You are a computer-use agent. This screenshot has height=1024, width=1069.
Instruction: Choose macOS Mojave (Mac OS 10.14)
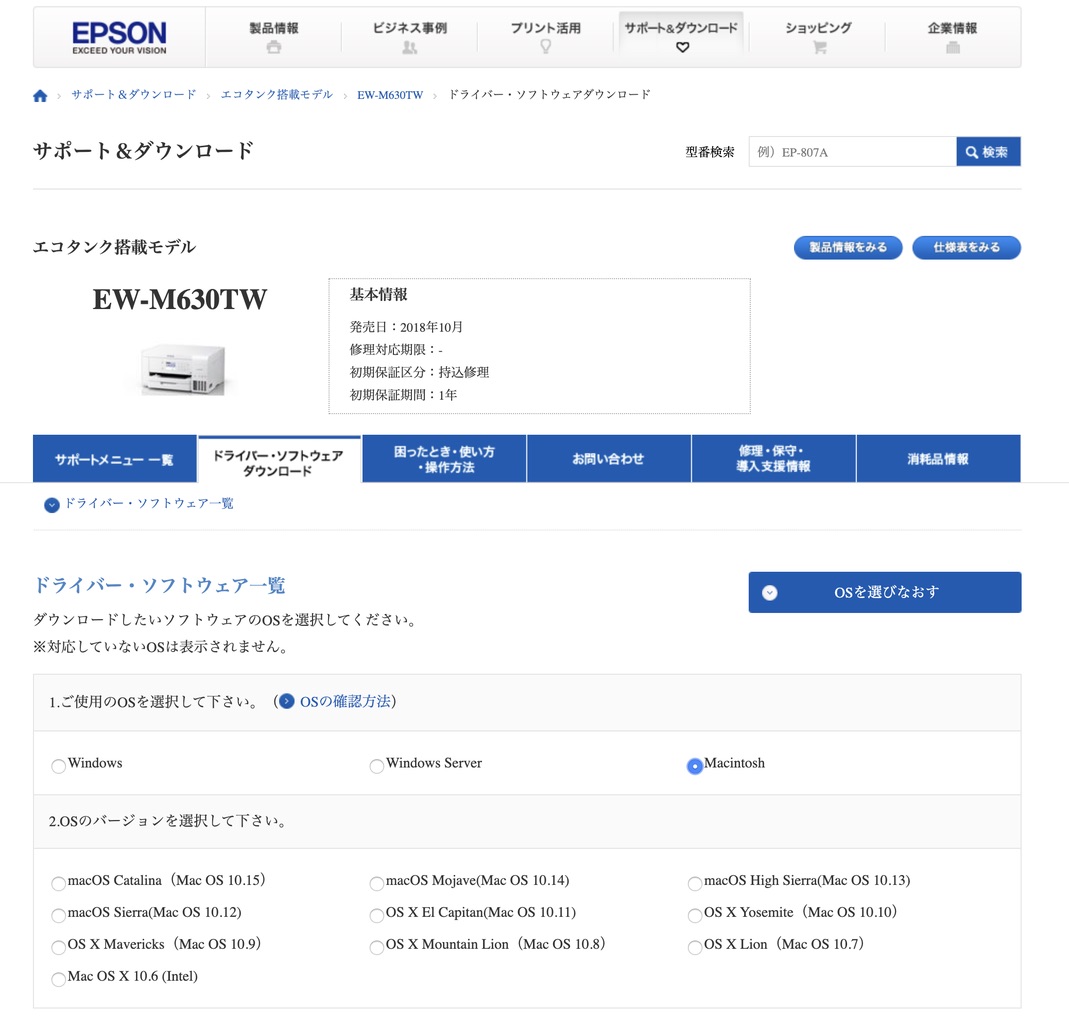pyautogui.click(x=376, y=883)
